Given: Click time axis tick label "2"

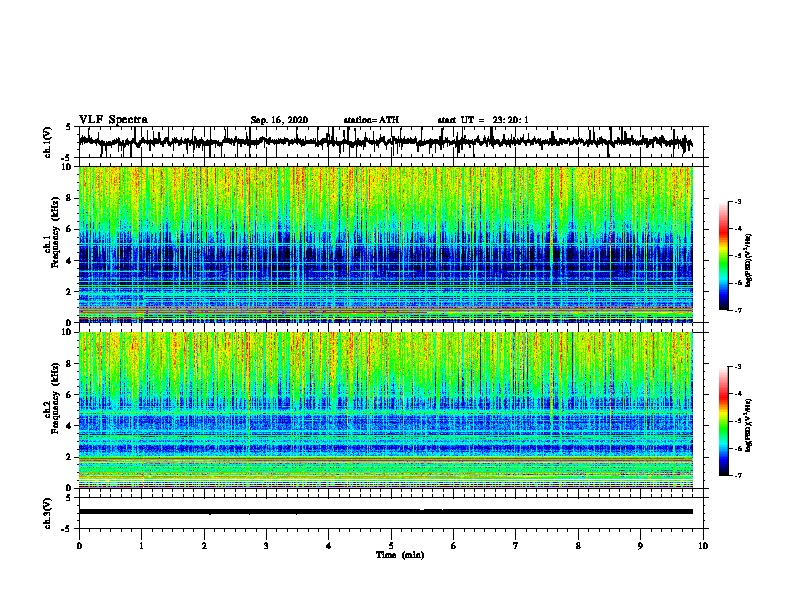Looking at the screenshot, I should (204, 545).
